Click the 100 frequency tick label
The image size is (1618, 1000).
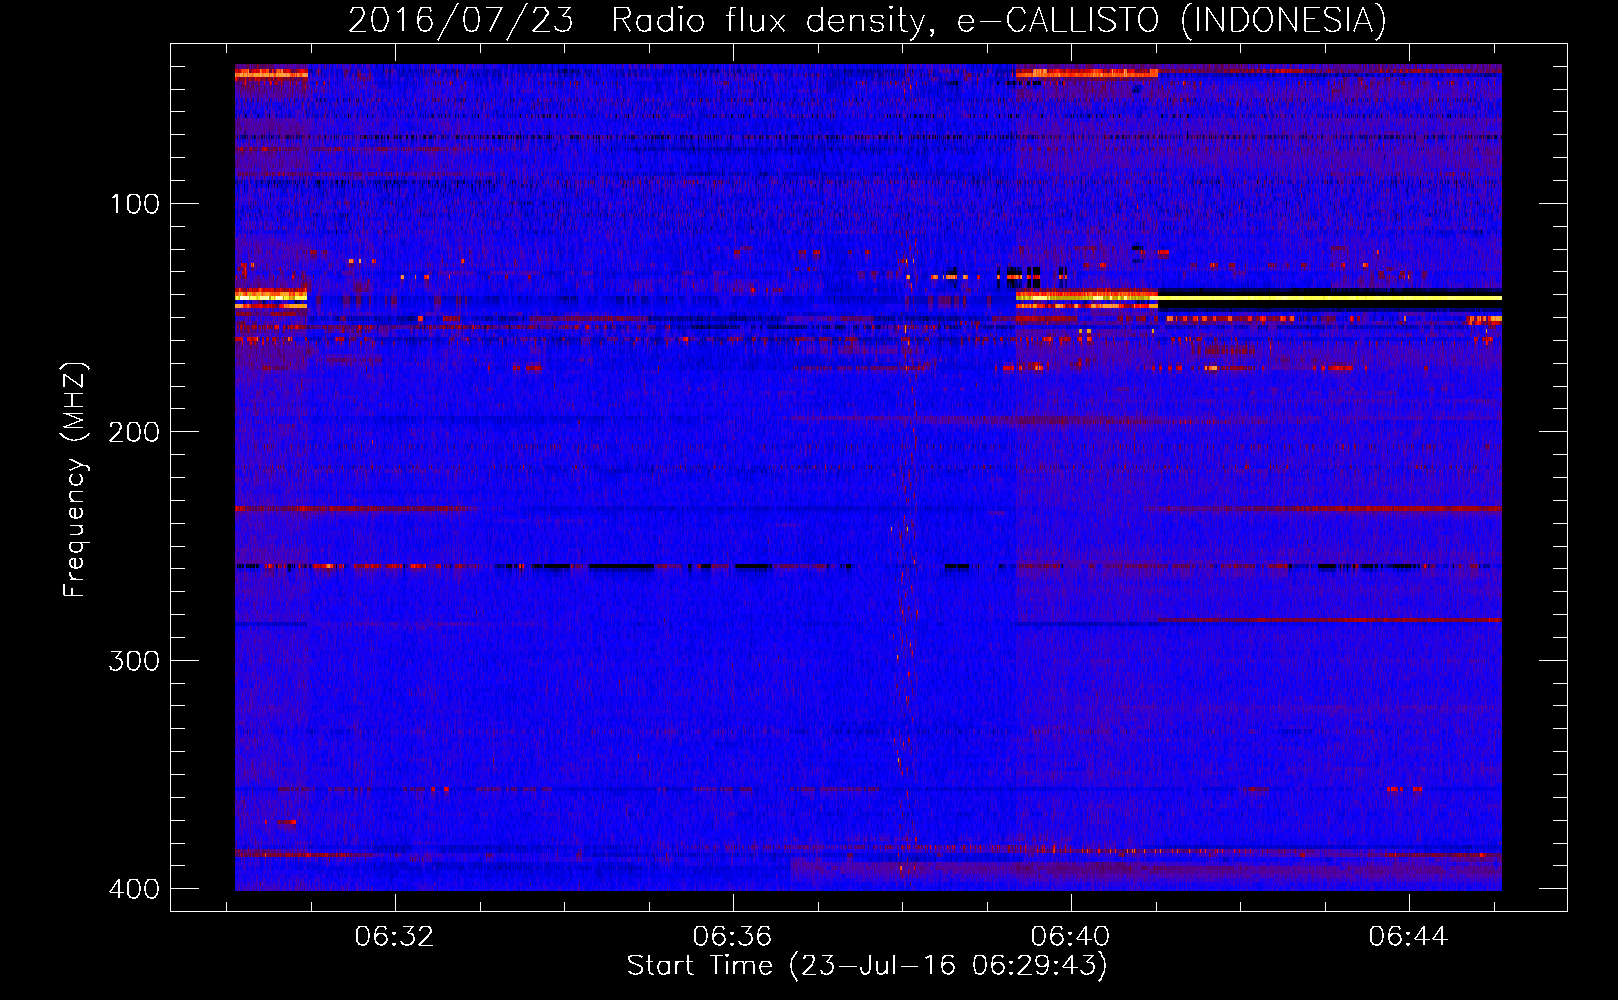pos(135,204)
